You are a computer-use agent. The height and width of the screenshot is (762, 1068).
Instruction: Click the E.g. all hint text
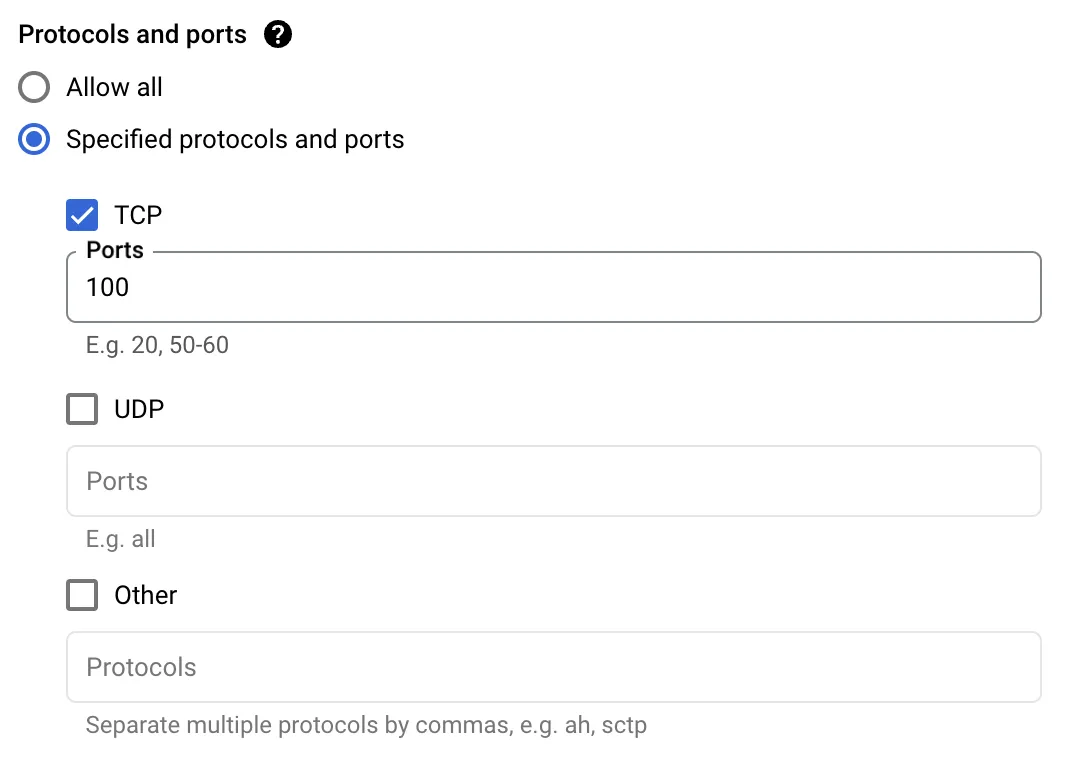pyautogui.click(x=120, y=538)
